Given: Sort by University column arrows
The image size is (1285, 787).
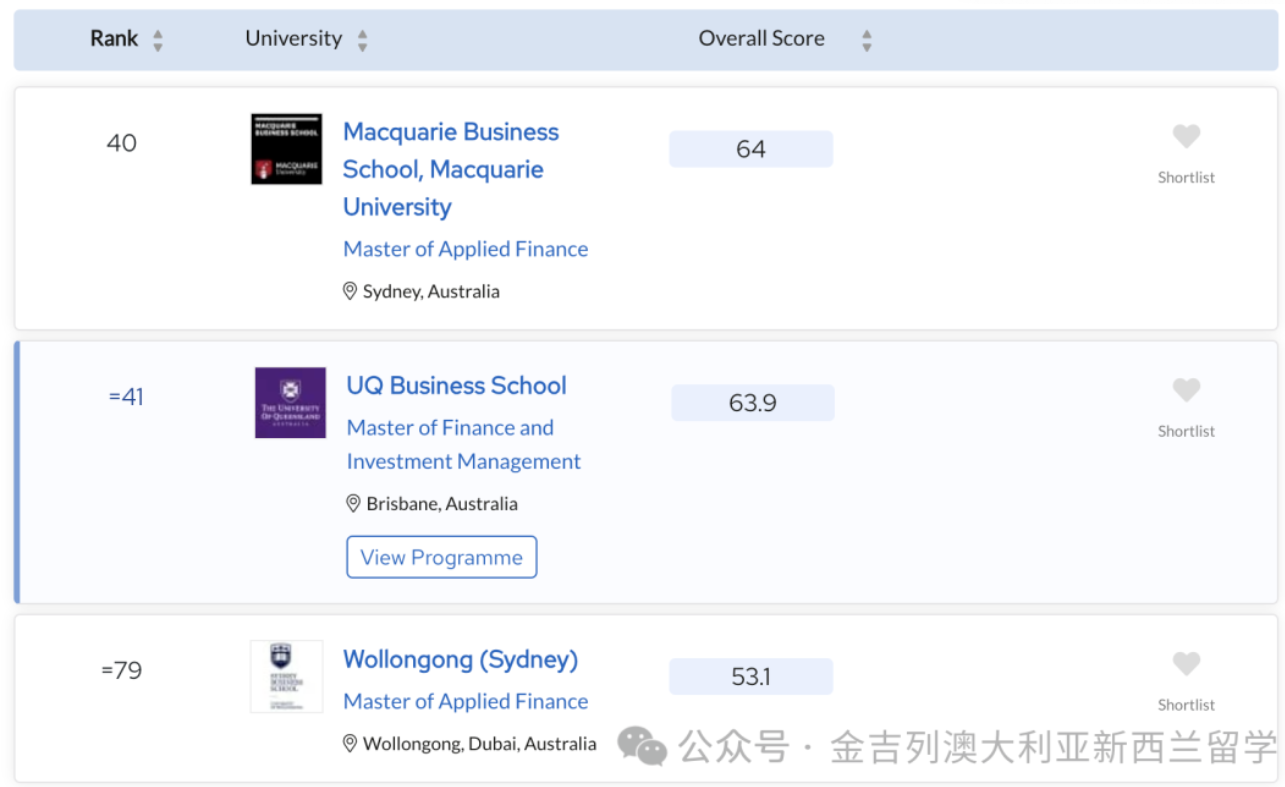Looking at the screenshot, I should click(362, 40).
